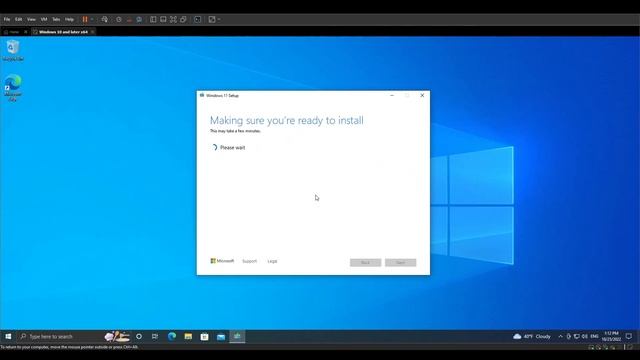Expand the stretch display dropdown arrow
Image resolution: width=640 pixels, height=360 pixels.
[219, 19]
